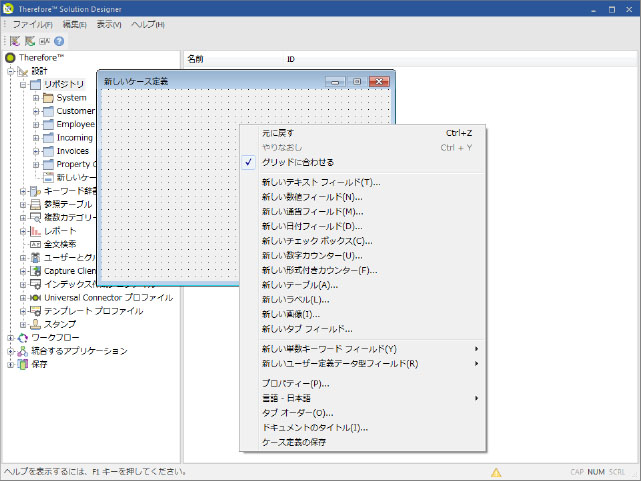The width and height of the screenshot is (641, 481).
Task: Click the Universal Connector profile icon
Action: click(35, 298)
